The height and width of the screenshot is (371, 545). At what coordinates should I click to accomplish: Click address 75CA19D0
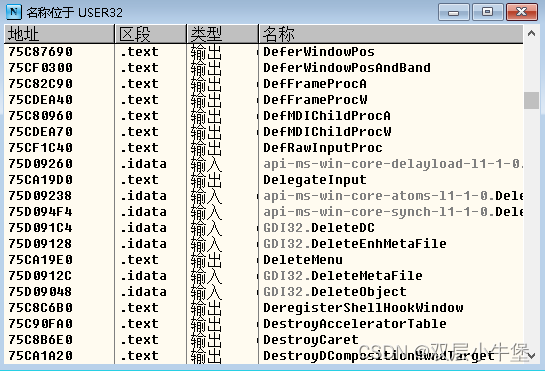[x=41, y=180]
